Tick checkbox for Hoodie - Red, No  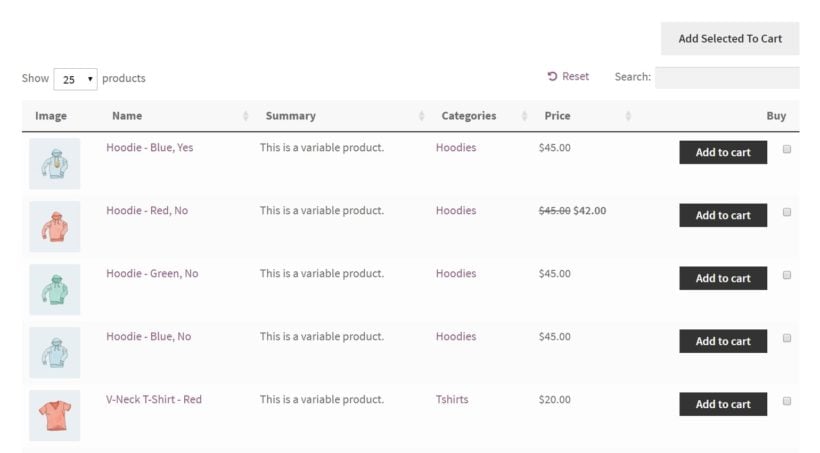(787, 212)
